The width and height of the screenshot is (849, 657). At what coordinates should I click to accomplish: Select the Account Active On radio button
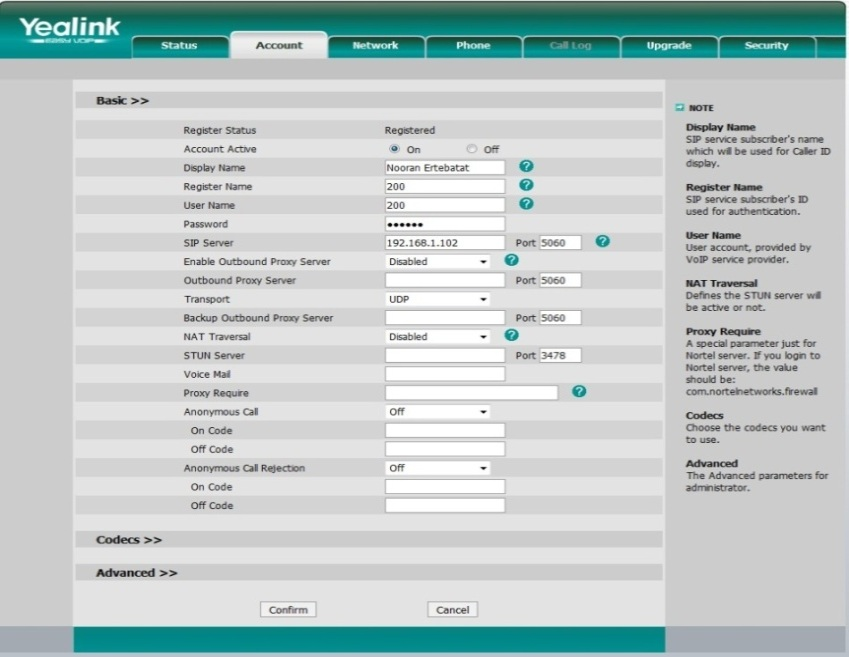[x=394, y=149]
